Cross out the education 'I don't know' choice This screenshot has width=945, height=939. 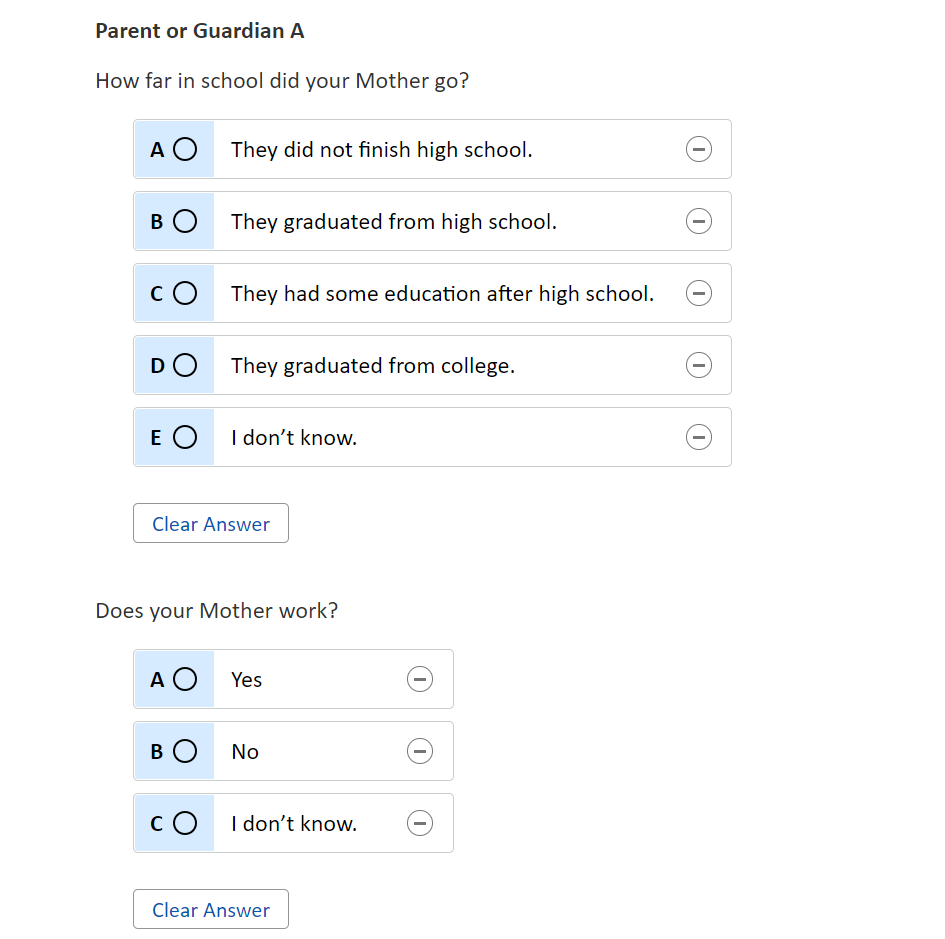698,438
